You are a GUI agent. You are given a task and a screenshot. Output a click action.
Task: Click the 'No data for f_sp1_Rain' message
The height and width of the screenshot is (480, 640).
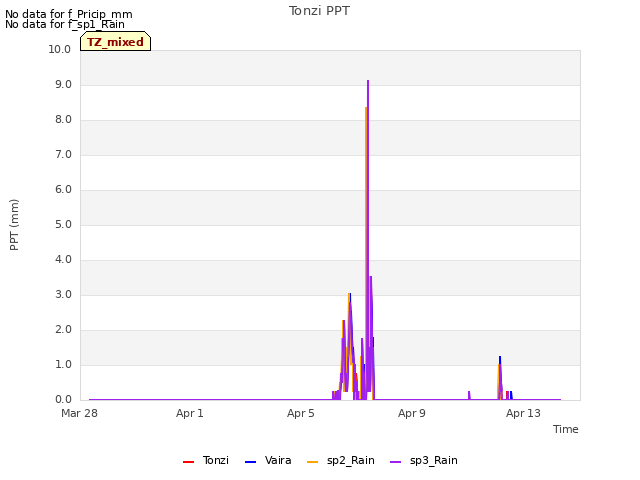[x=65, y=24]
